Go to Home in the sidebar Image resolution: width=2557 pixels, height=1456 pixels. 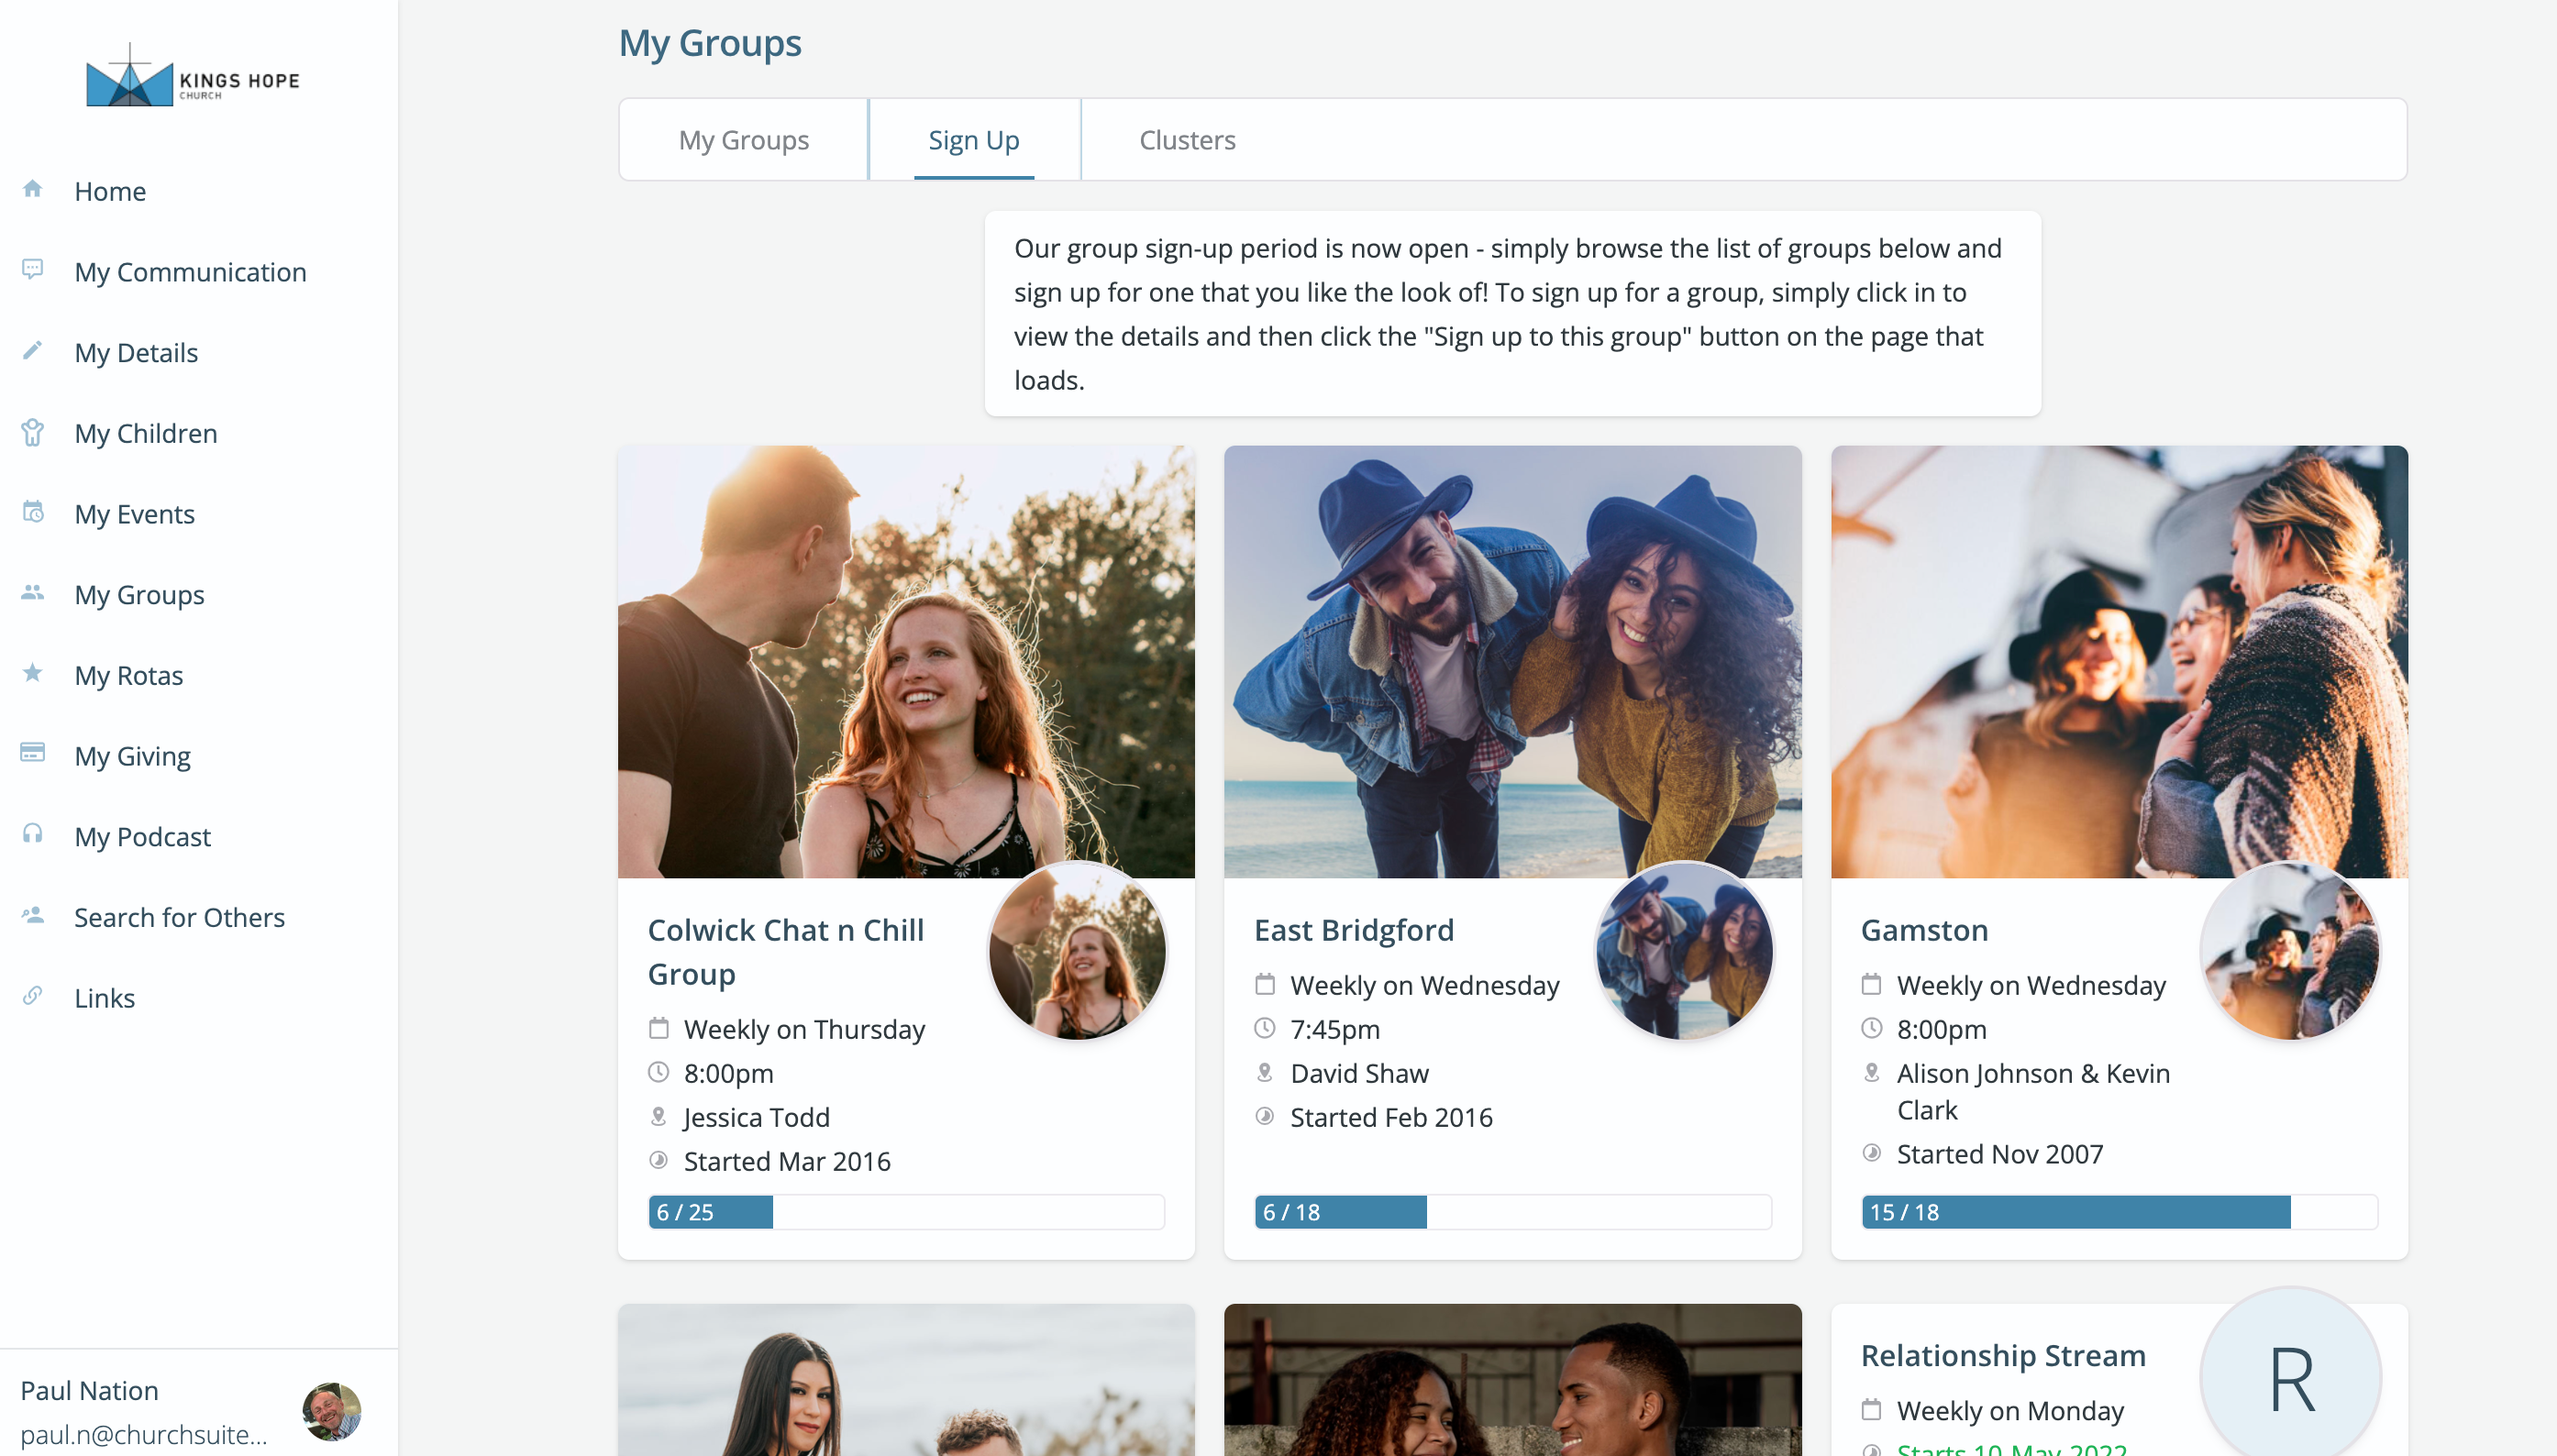(x=110, y=191)
